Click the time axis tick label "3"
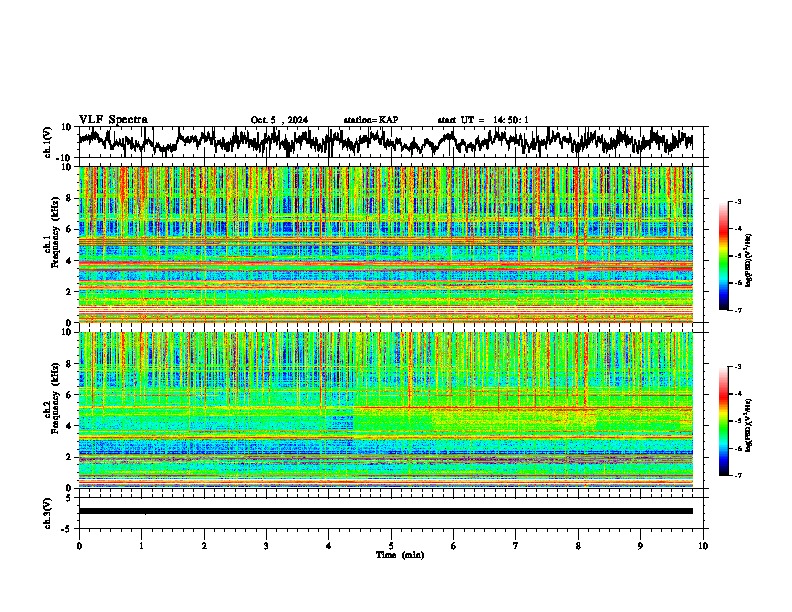 266,546
